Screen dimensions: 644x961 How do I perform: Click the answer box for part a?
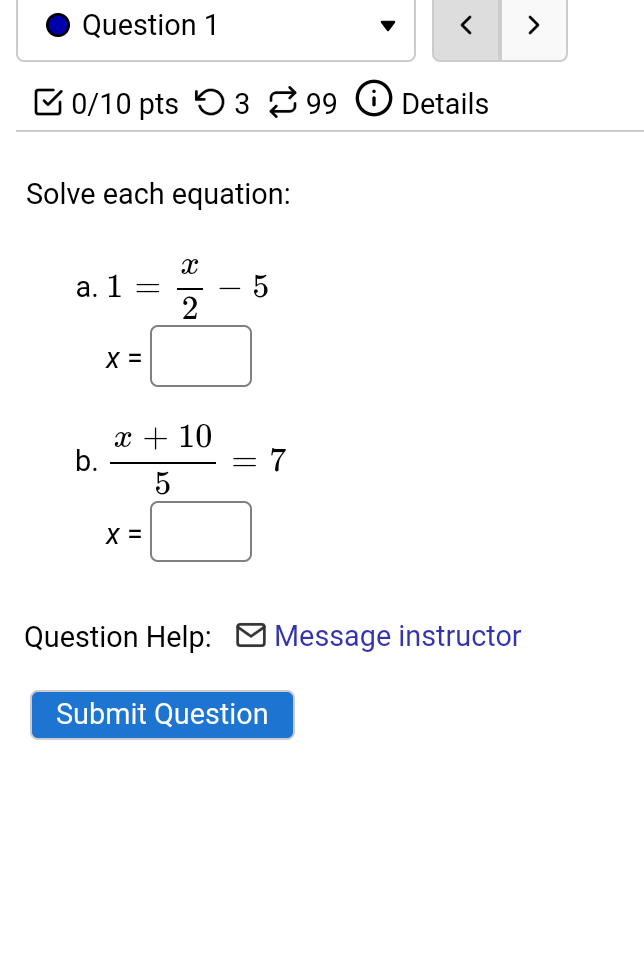pyautogui.click(x=200, y=356)
